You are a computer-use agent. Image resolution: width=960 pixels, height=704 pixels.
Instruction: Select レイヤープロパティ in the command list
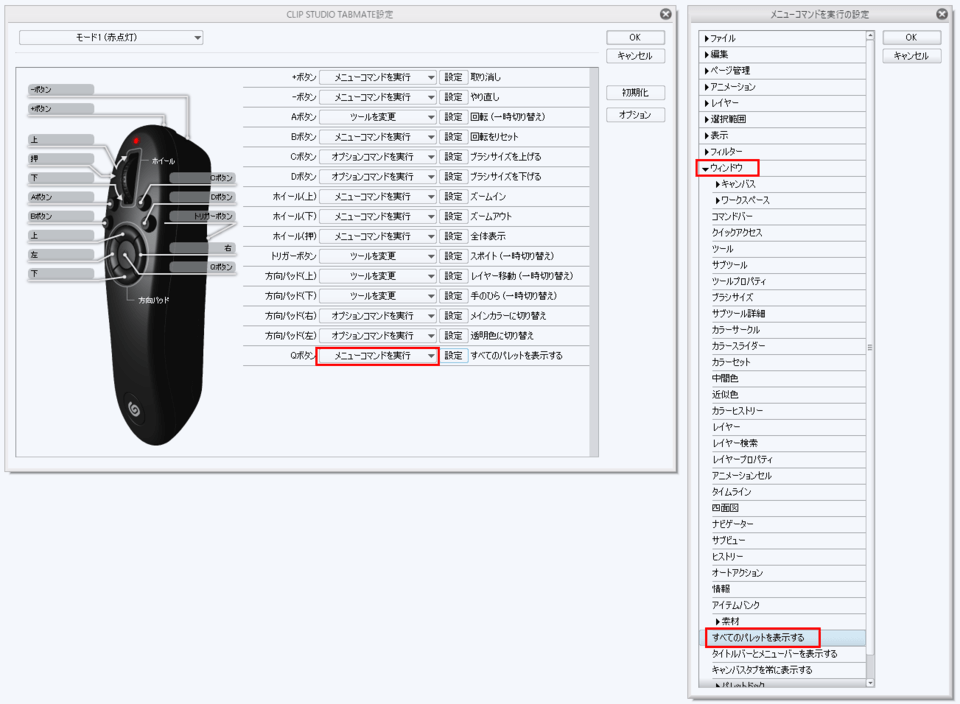(782, 460)
